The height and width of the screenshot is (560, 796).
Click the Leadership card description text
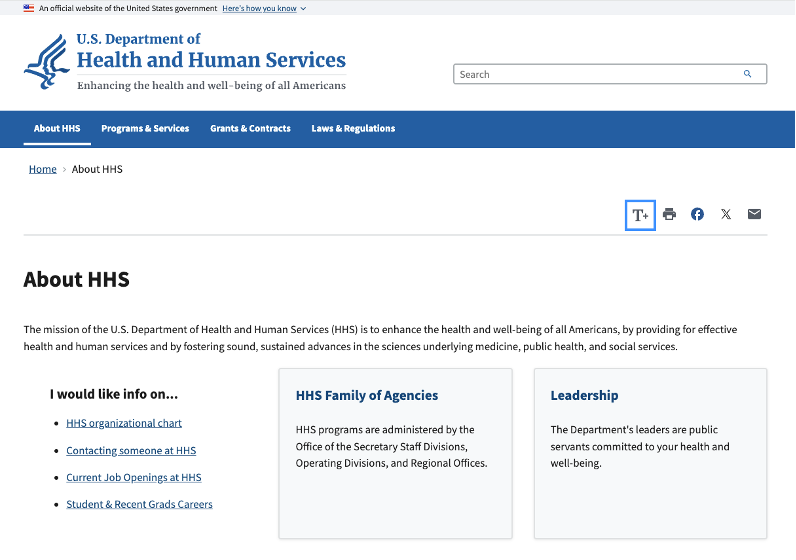tap(640, 446)
